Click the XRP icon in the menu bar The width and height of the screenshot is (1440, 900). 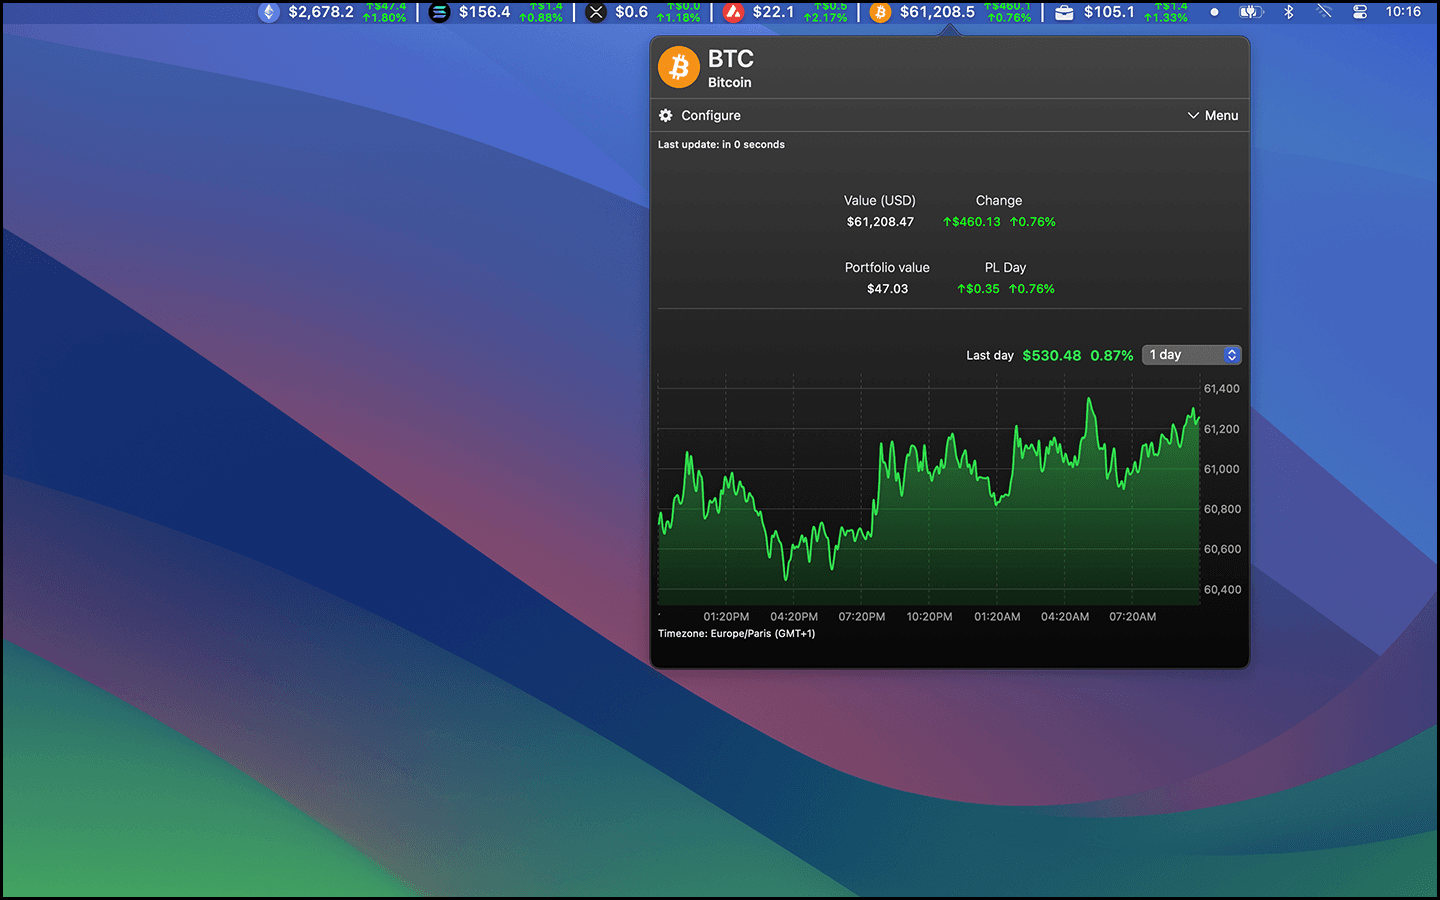click(596, 12)
